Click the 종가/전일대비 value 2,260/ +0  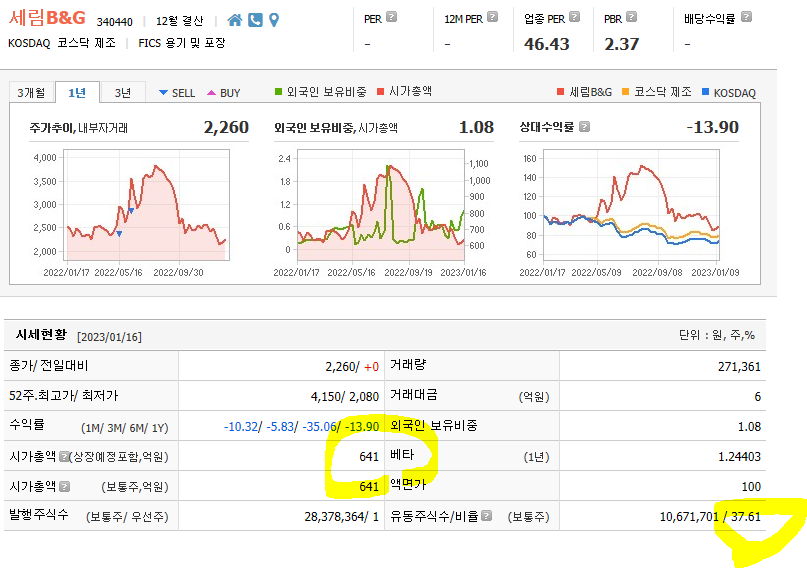point(352,367)
